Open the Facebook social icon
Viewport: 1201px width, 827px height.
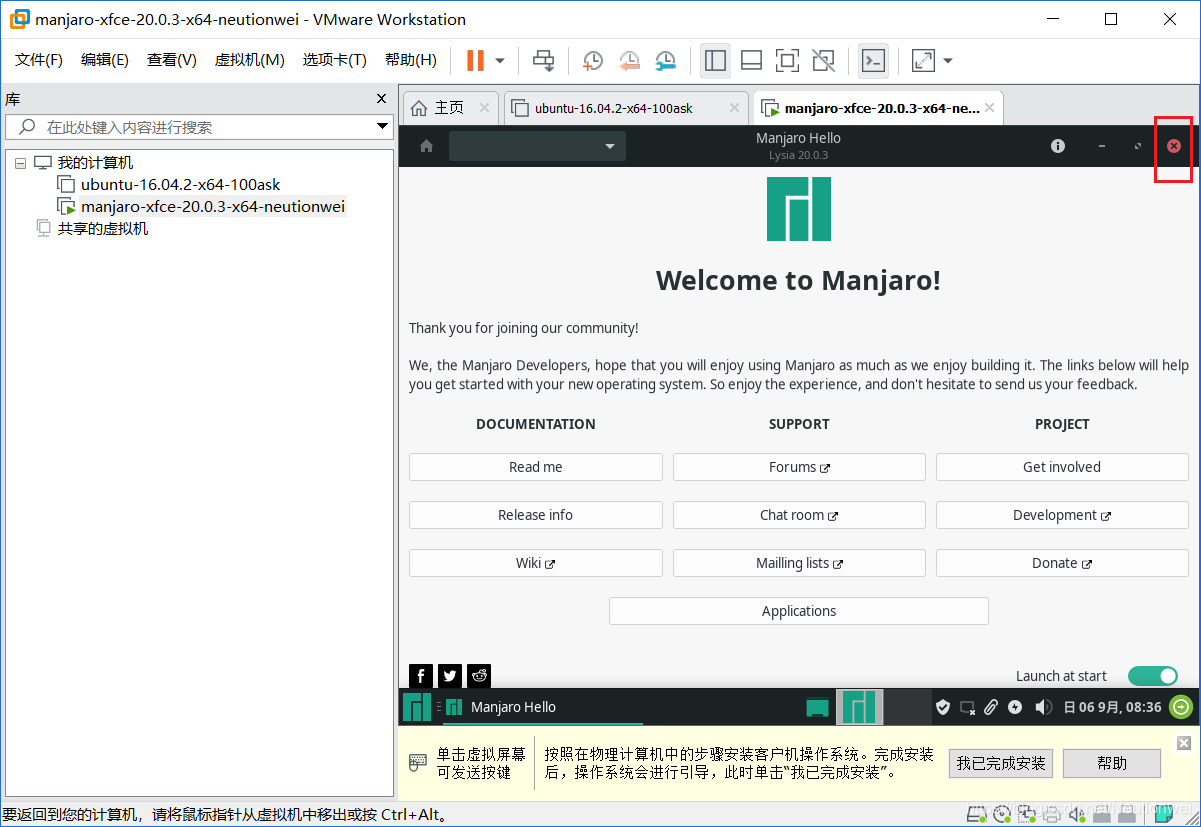(x=421, y=676)
